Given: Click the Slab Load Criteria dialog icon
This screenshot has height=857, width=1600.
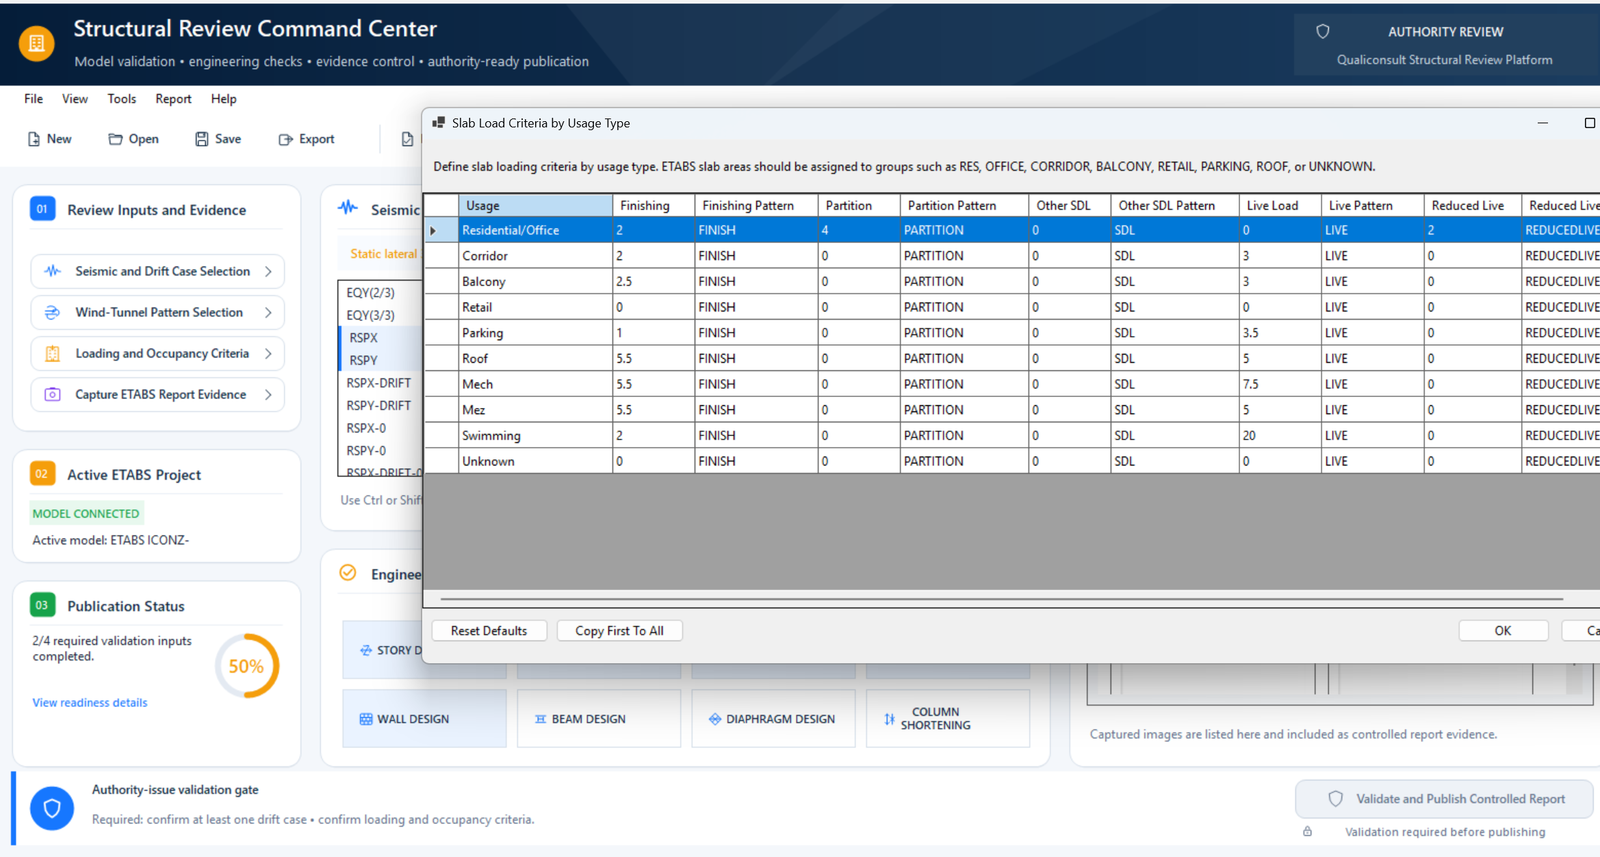Looking at the screenshot, I should [x=438, y=123].
